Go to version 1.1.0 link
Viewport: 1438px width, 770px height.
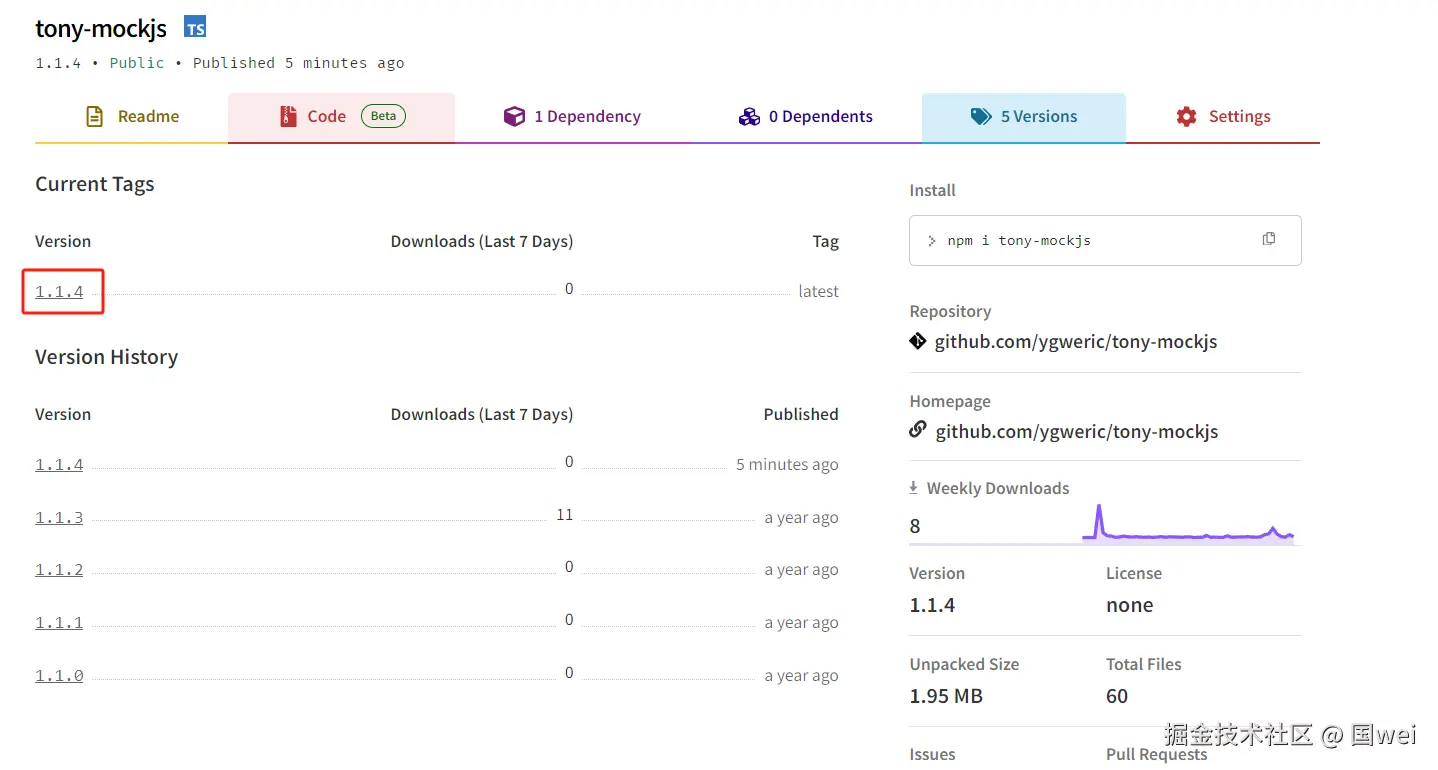pyautogui.click(x=60, y=676)
